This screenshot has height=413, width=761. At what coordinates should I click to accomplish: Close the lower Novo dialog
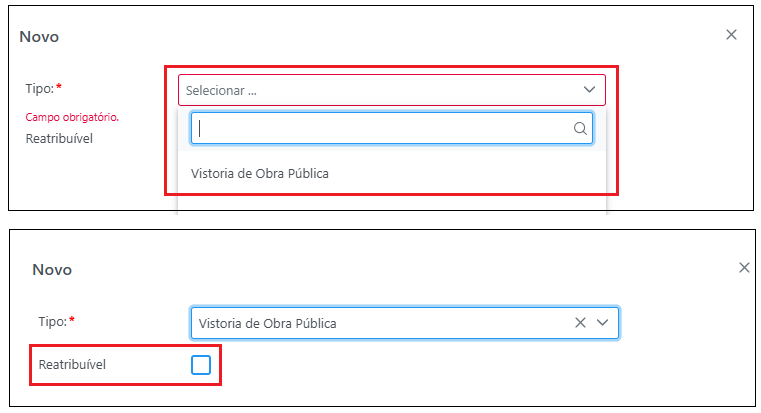pos(744,268)
